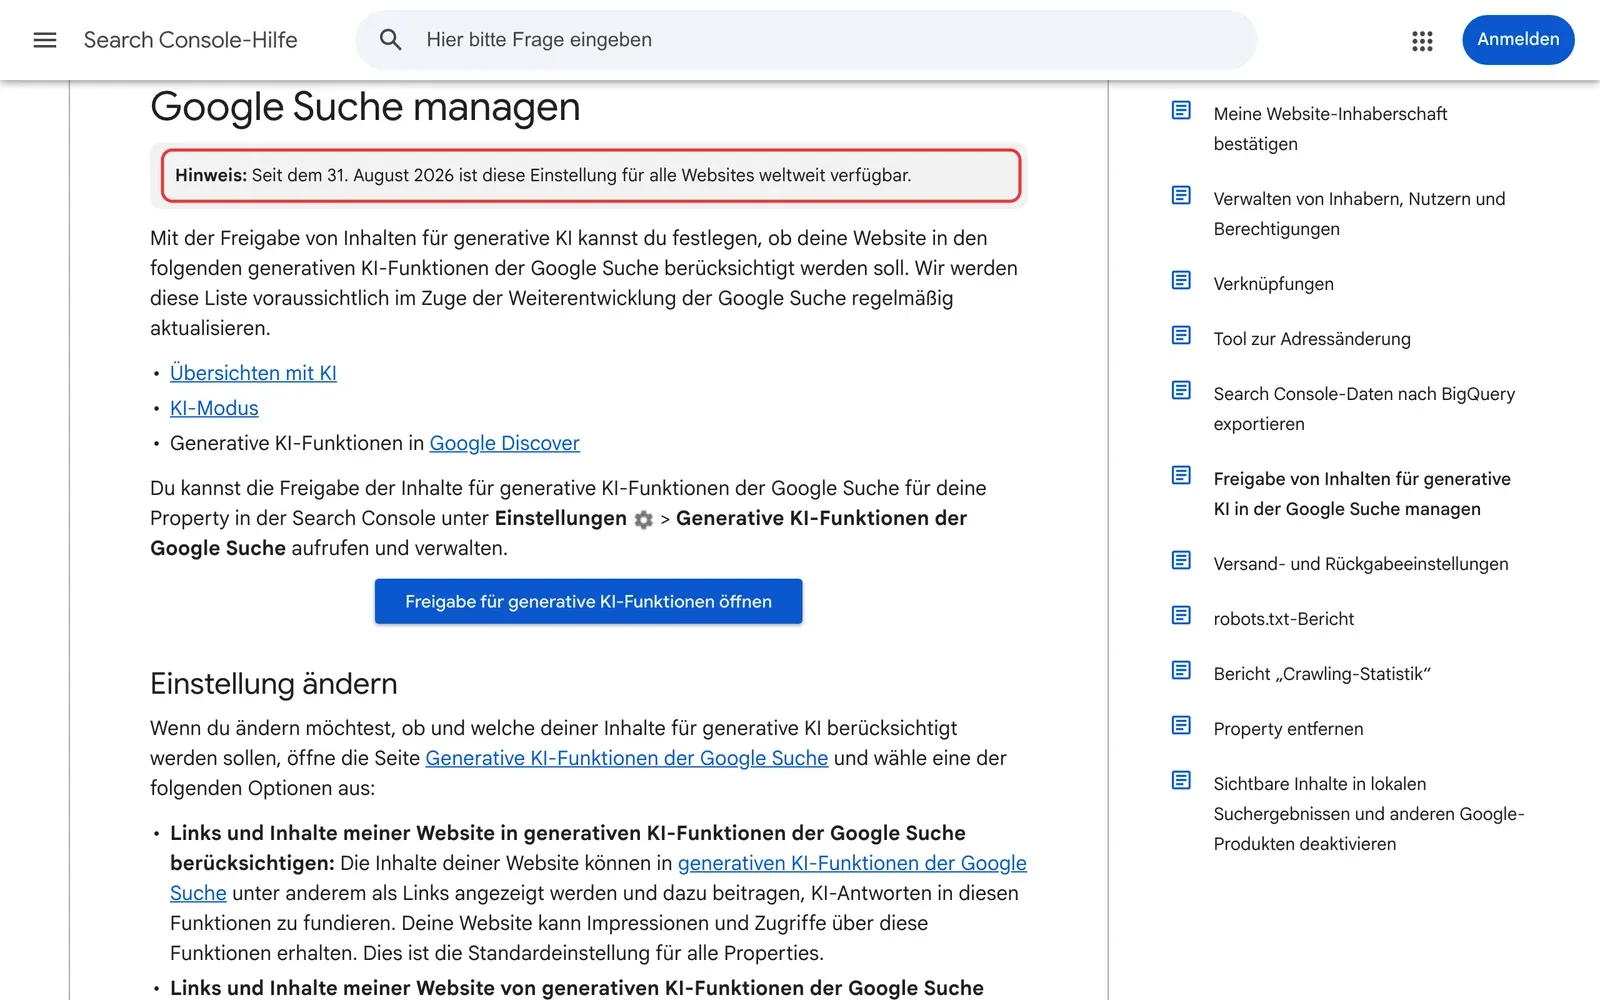Click the article icon beside Sichtbare Inhalte in lokalen
Viewport: 1600px width, 1000px height.
(x=1181, y=780)
